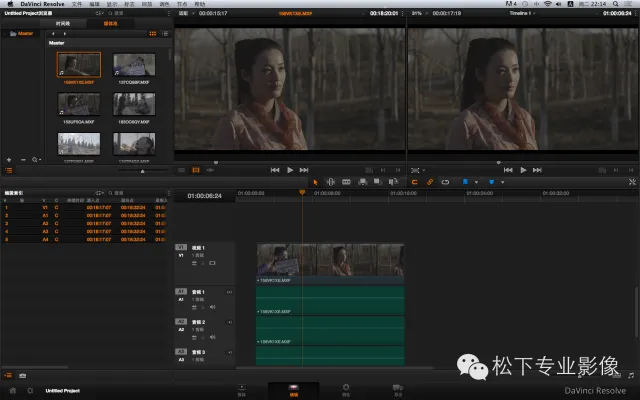
Task: Open the media pool sort dropdown
Action: (x=99, y=13)
